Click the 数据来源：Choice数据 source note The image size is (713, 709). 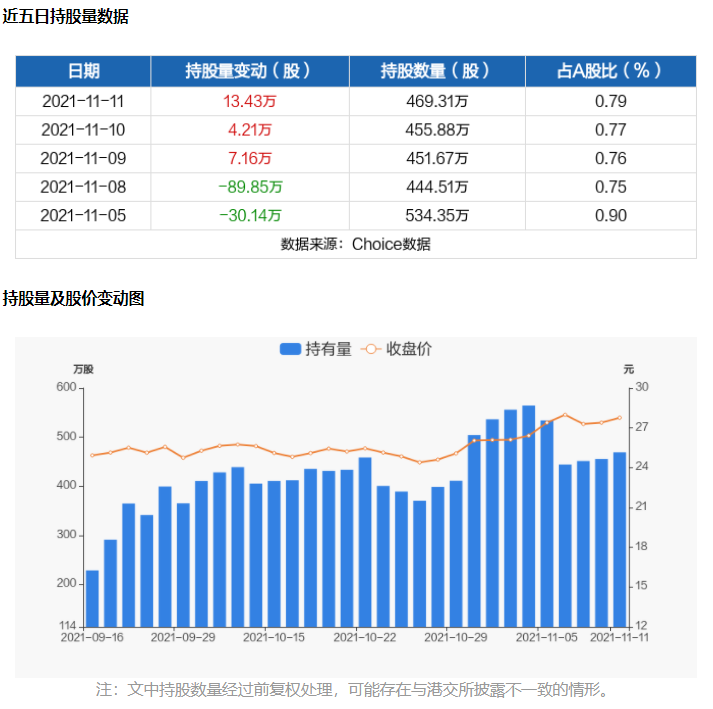tap(356, 245)
